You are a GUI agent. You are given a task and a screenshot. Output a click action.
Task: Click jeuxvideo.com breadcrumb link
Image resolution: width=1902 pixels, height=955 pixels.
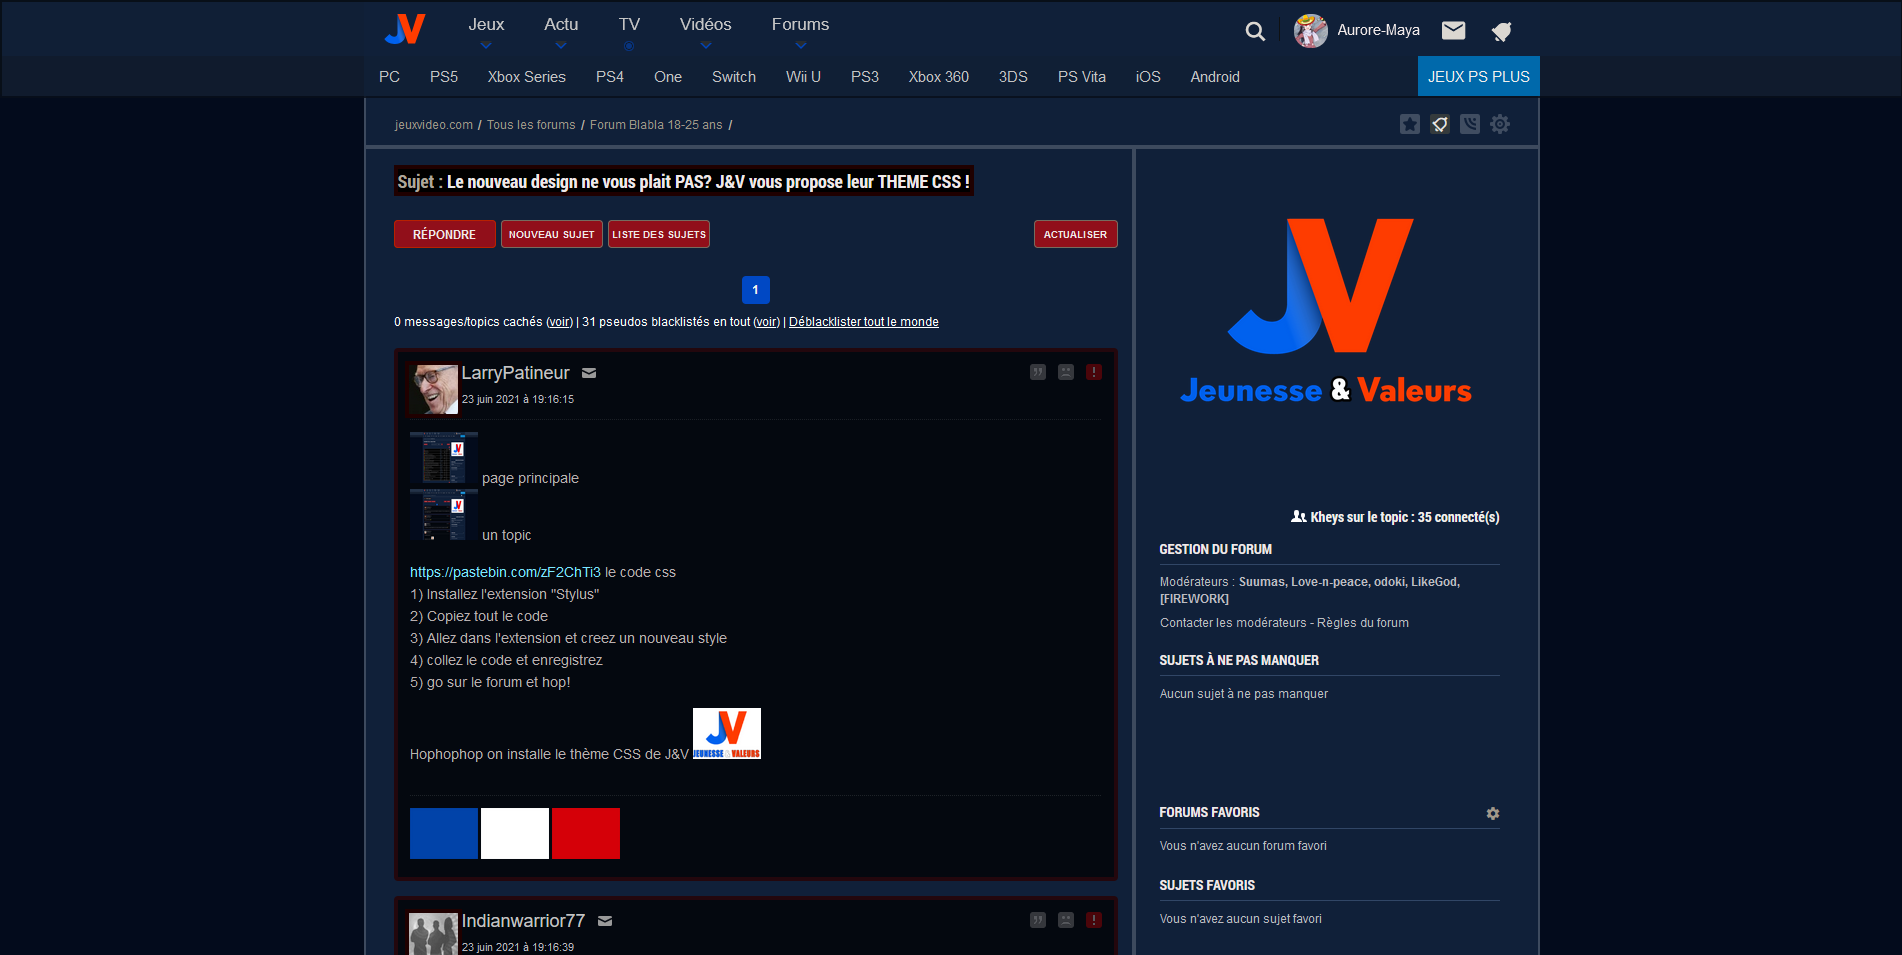tap(434, 125)
